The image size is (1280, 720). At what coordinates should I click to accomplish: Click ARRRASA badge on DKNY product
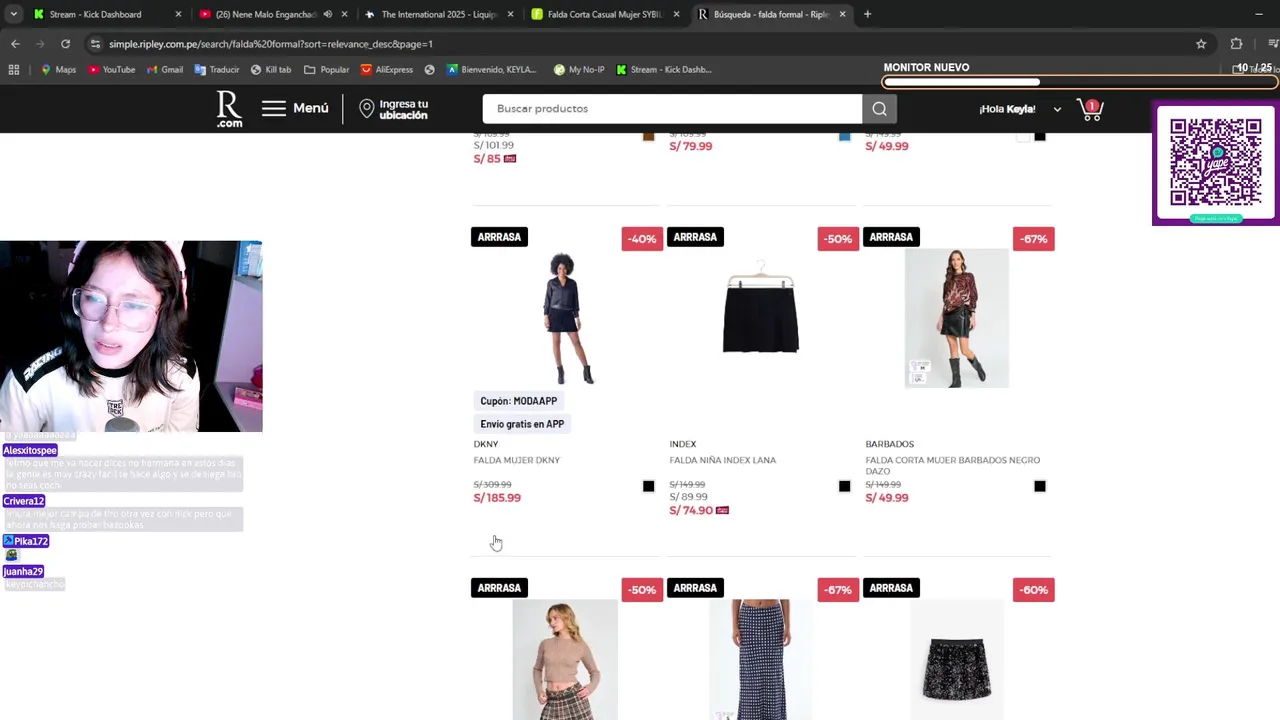tap(499, 237)
